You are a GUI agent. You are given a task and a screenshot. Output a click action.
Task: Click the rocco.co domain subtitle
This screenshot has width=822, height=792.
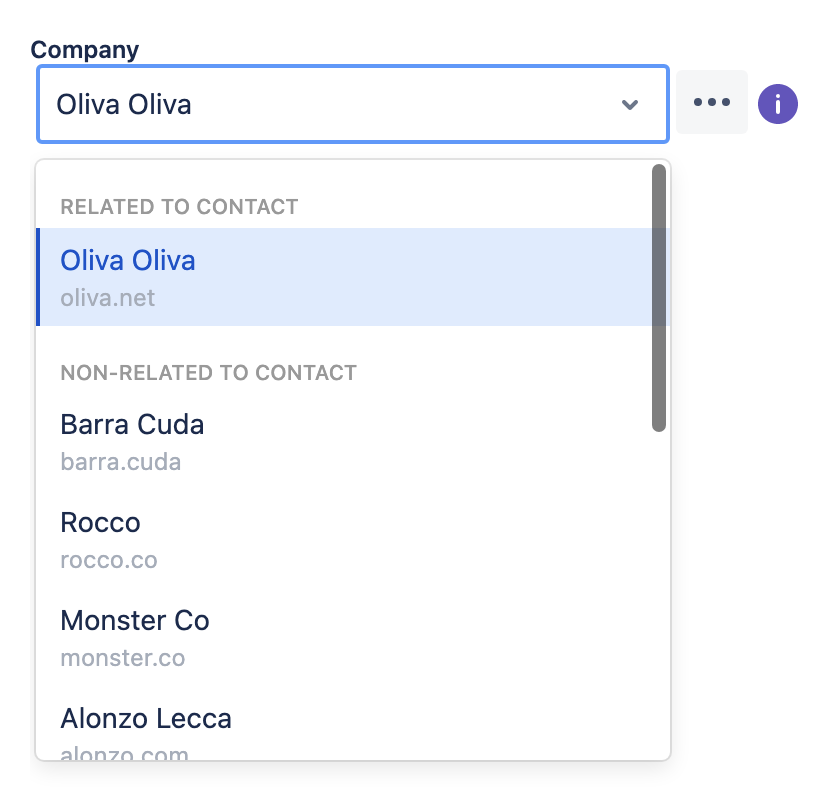point(109,560)
